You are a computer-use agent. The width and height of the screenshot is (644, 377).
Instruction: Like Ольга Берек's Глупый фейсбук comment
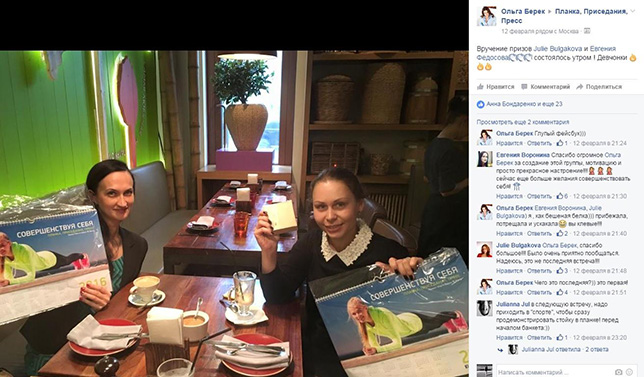point(509,143)
